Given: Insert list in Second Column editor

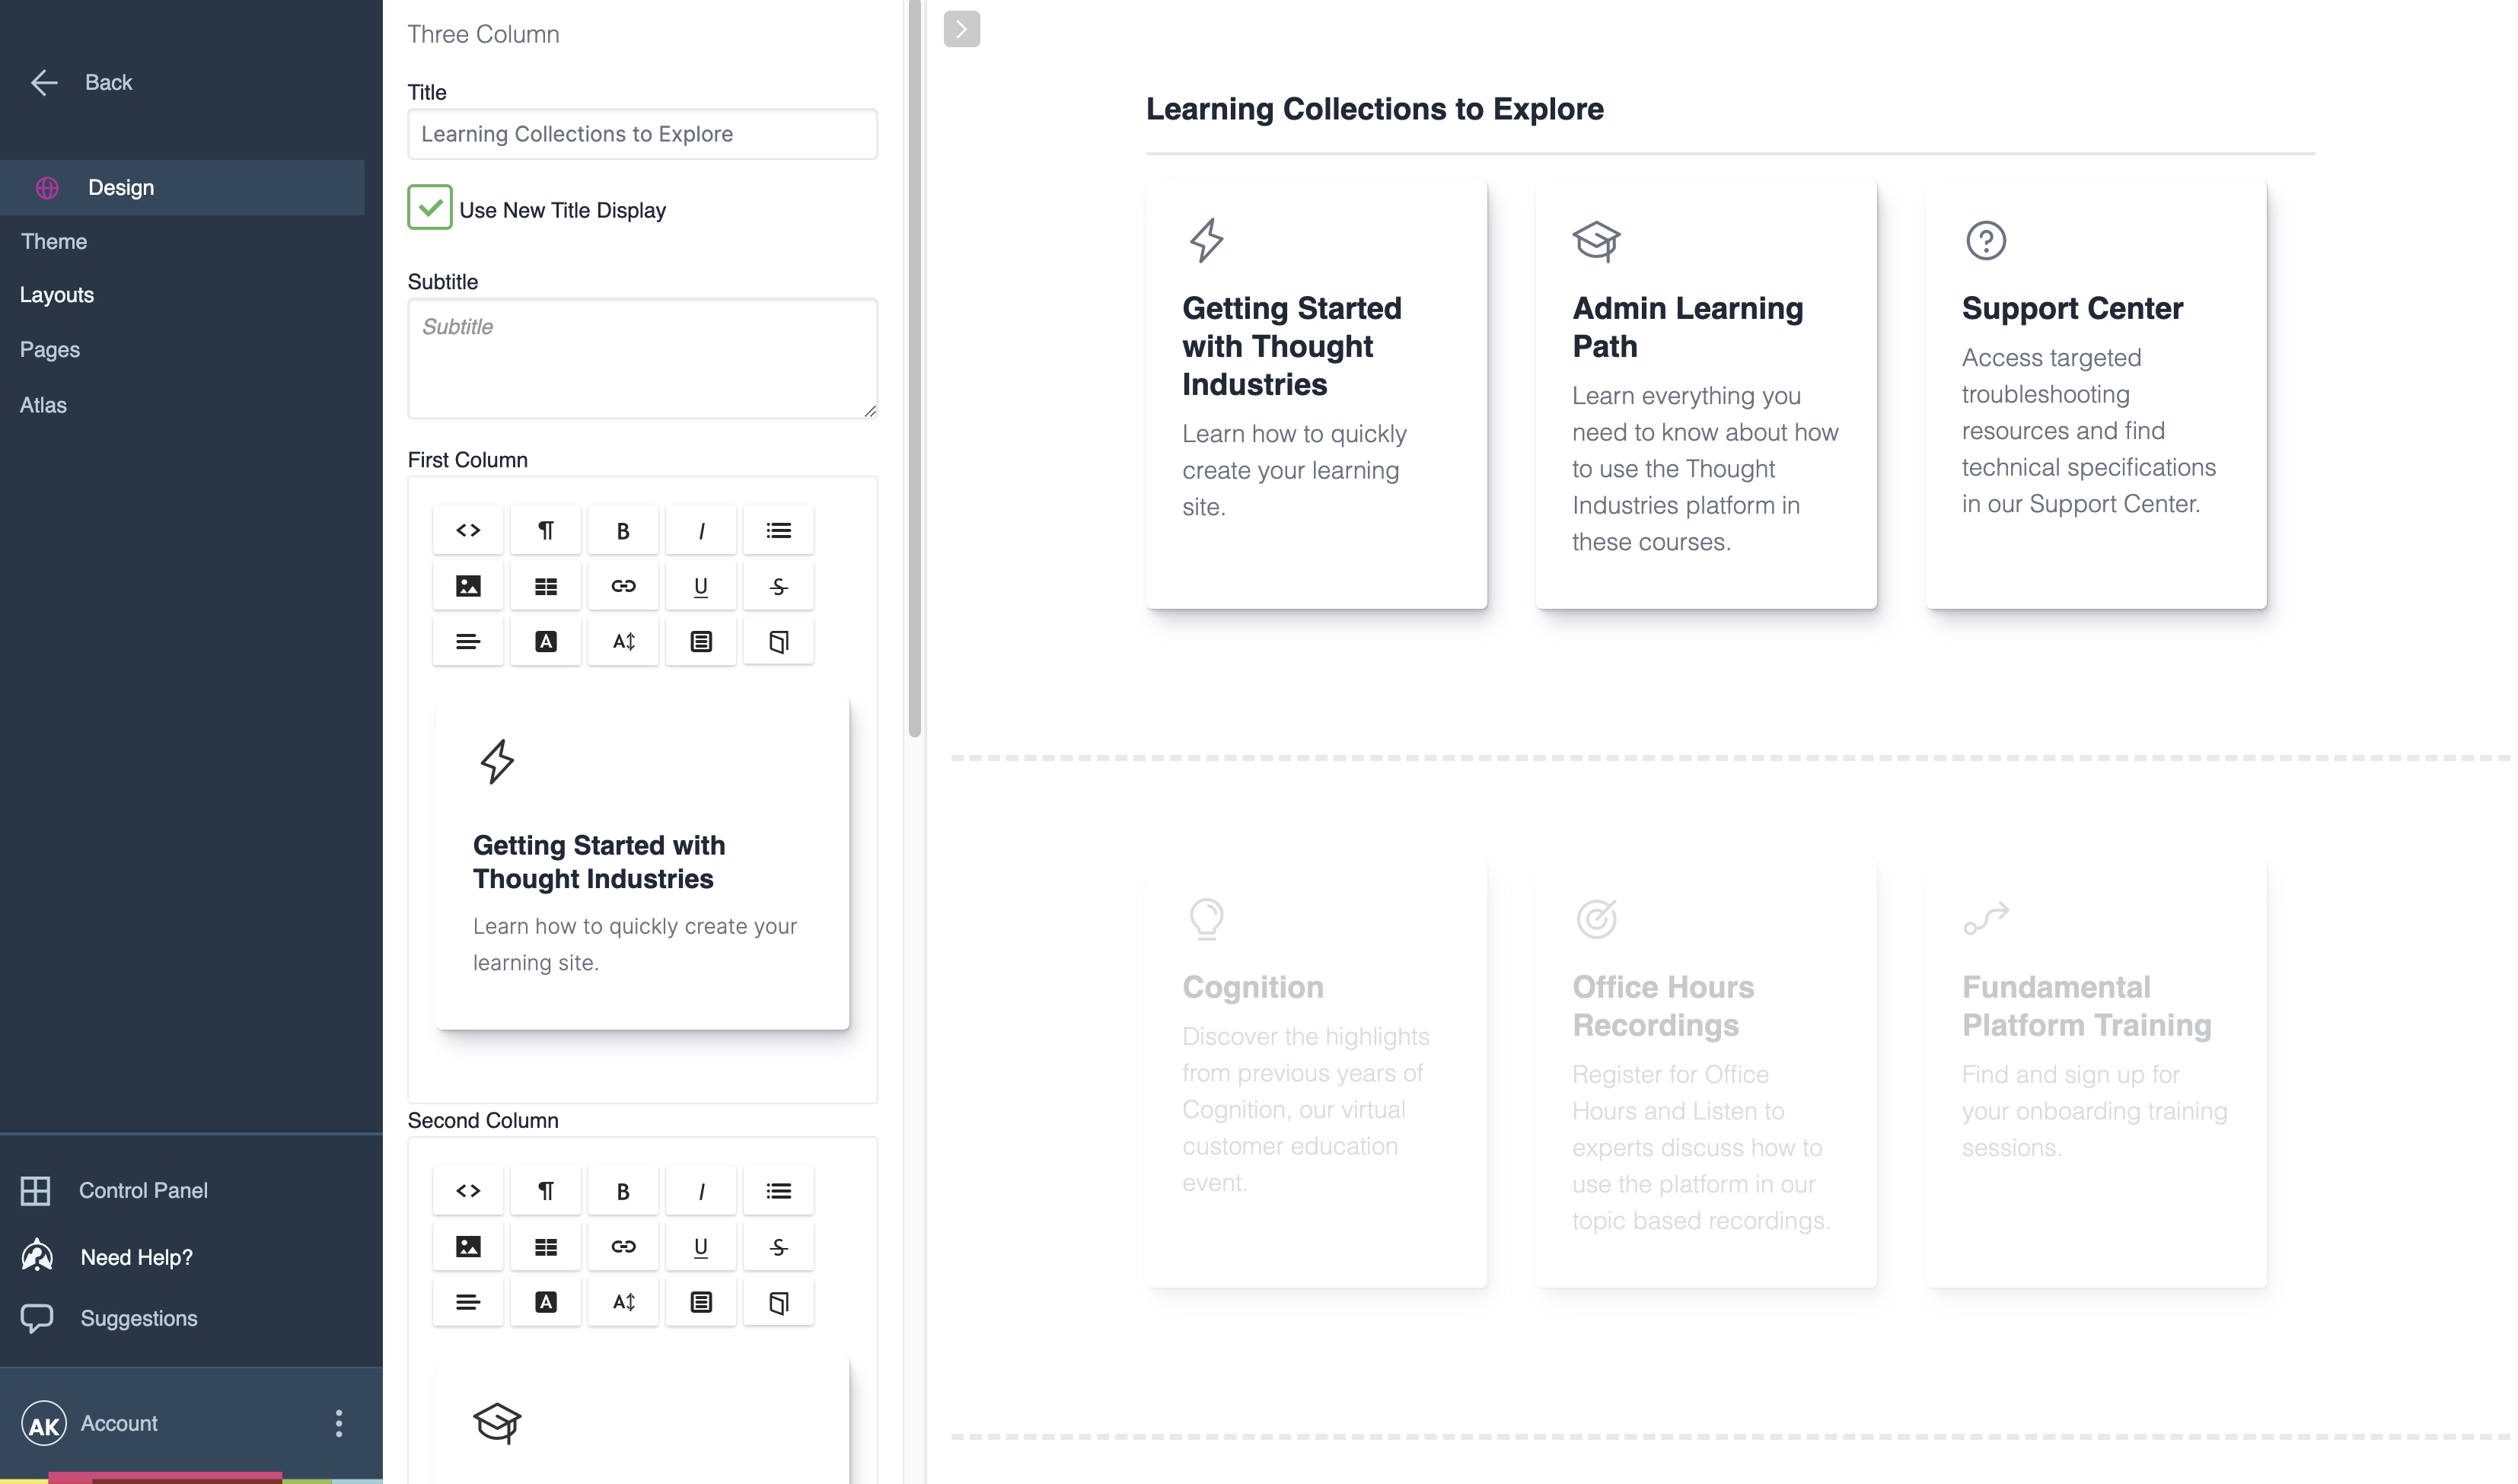Looking at the screenshot, I should [779, 1191].
